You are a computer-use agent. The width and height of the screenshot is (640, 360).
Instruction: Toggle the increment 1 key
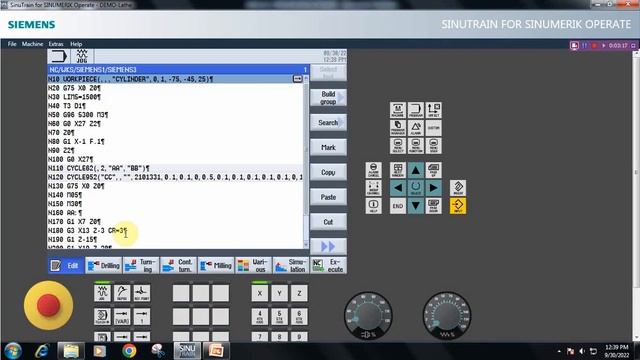coord(142,317)
